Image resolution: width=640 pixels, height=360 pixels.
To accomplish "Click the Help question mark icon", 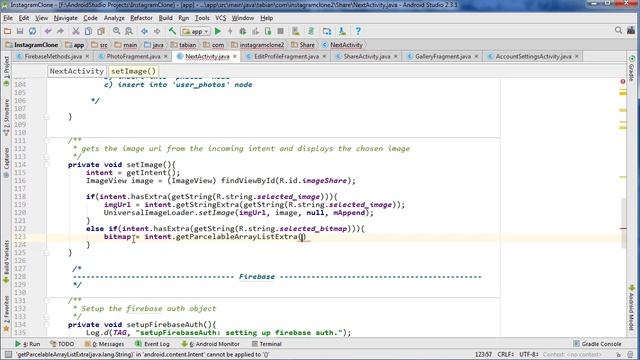I will pyautogui.click(x=358, y=31).
